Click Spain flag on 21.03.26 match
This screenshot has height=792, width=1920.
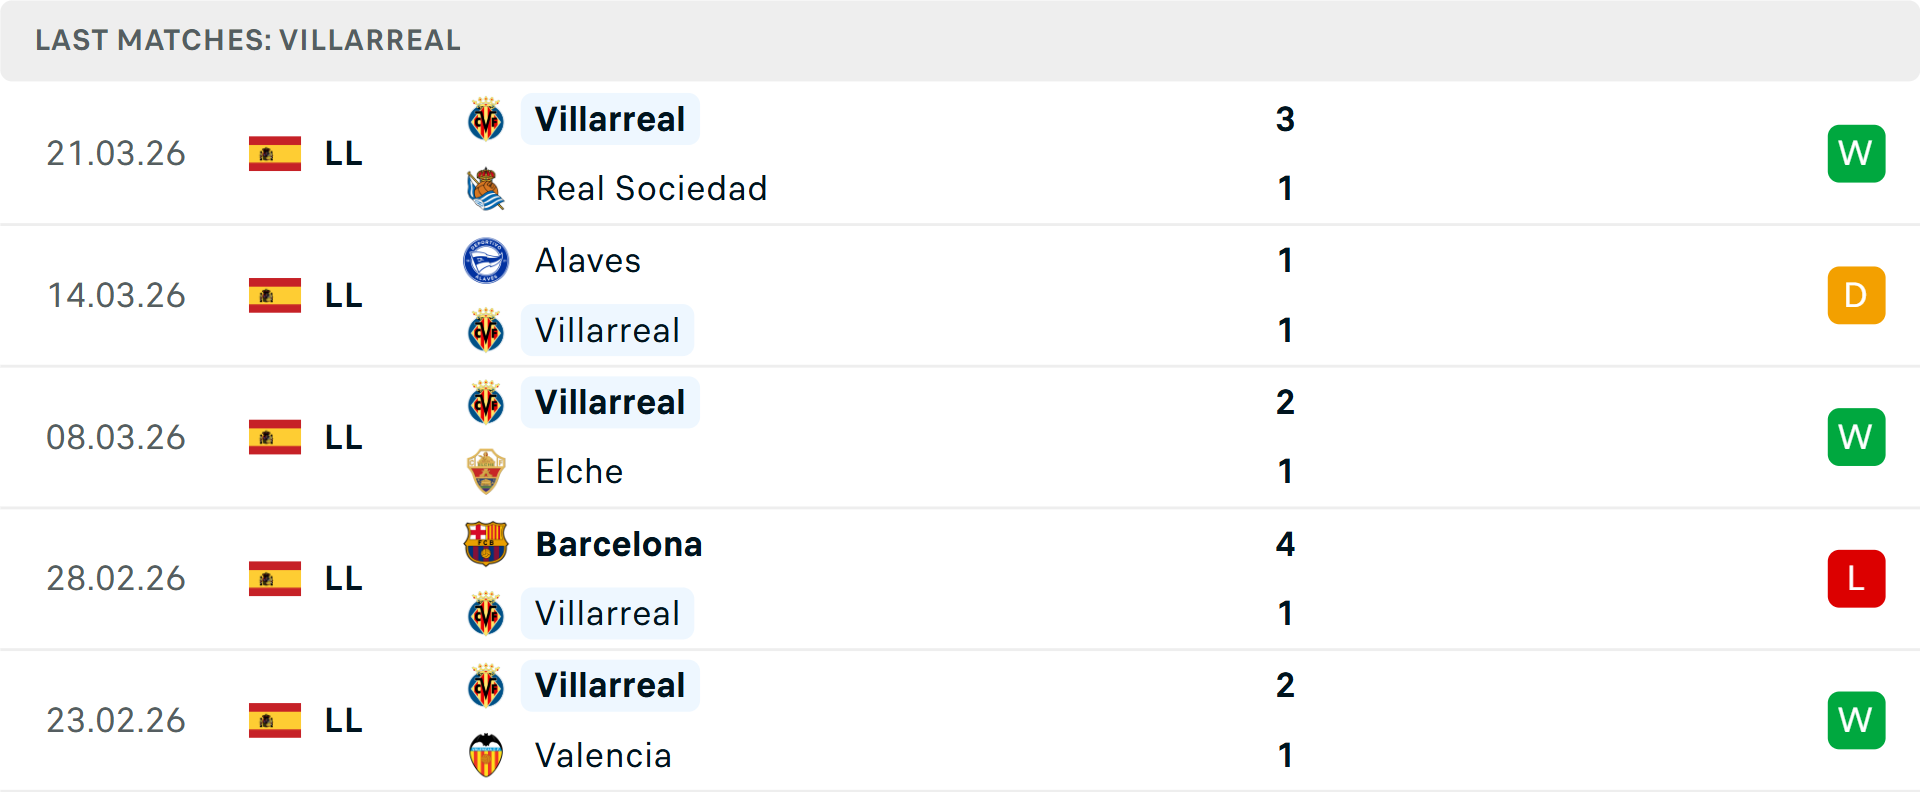tap(275, 154)
